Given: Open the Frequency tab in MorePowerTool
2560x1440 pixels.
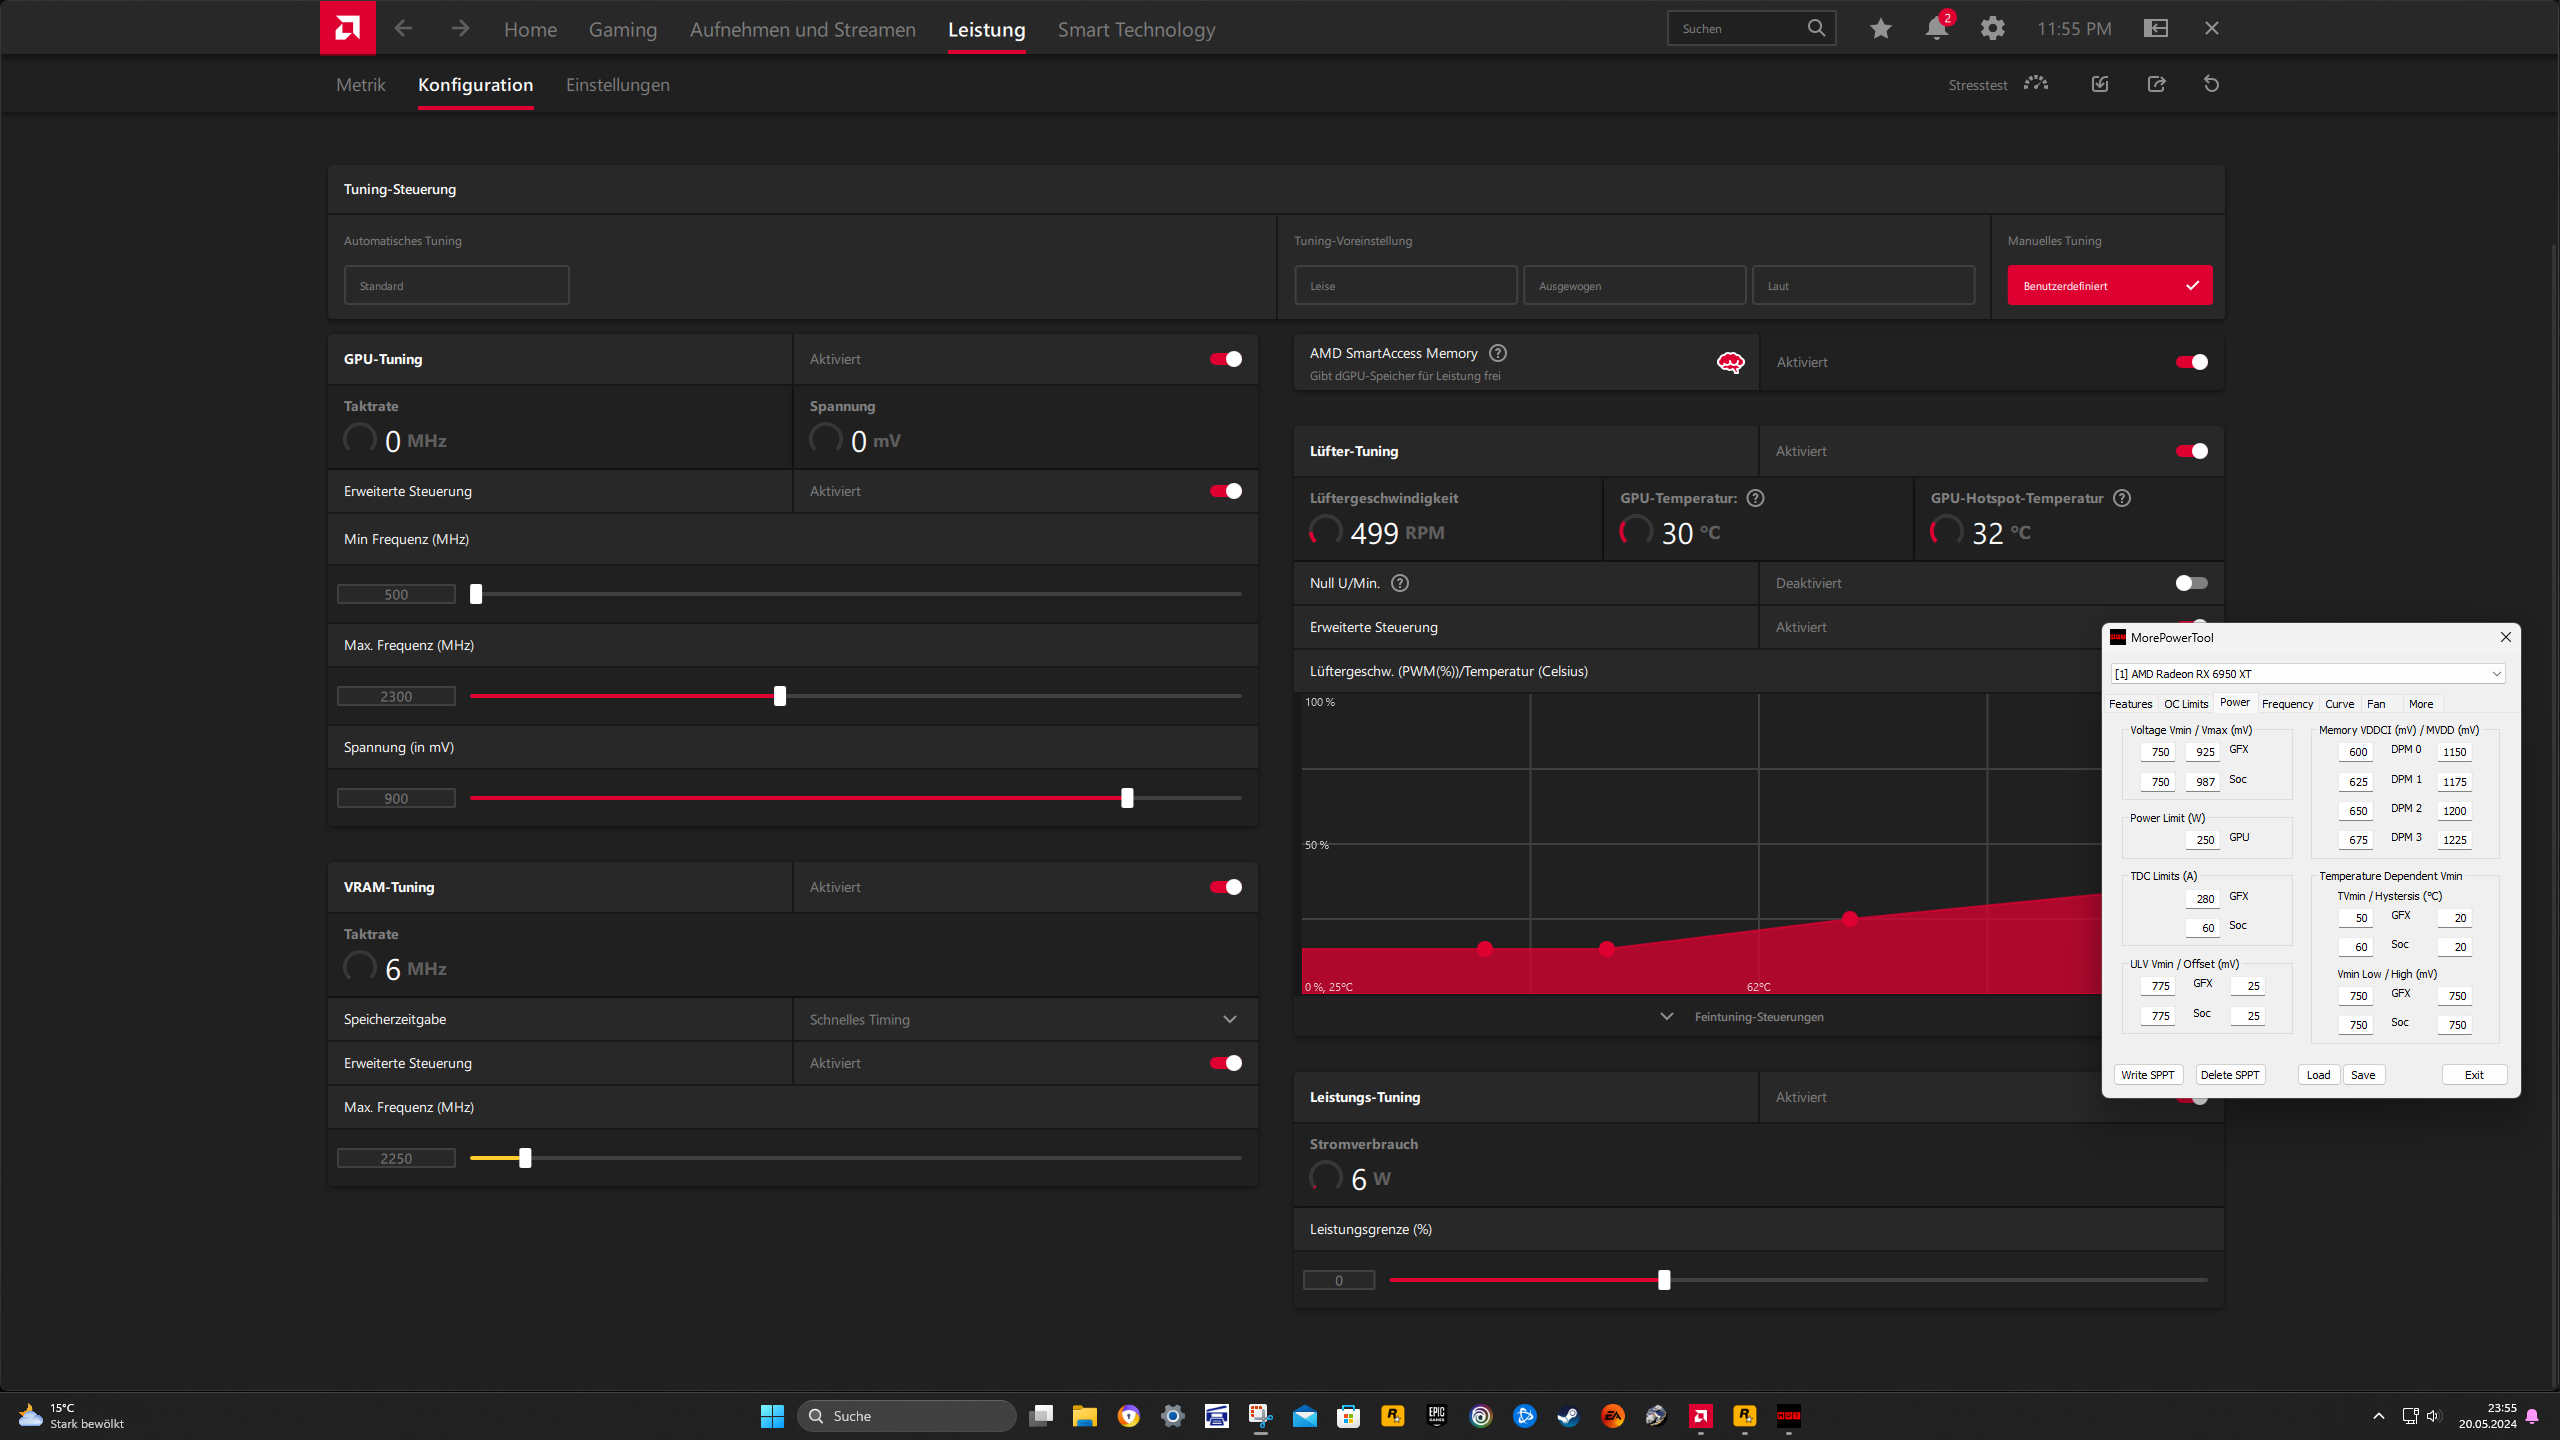Looking at the screenshot, I should pos(2287,704).
